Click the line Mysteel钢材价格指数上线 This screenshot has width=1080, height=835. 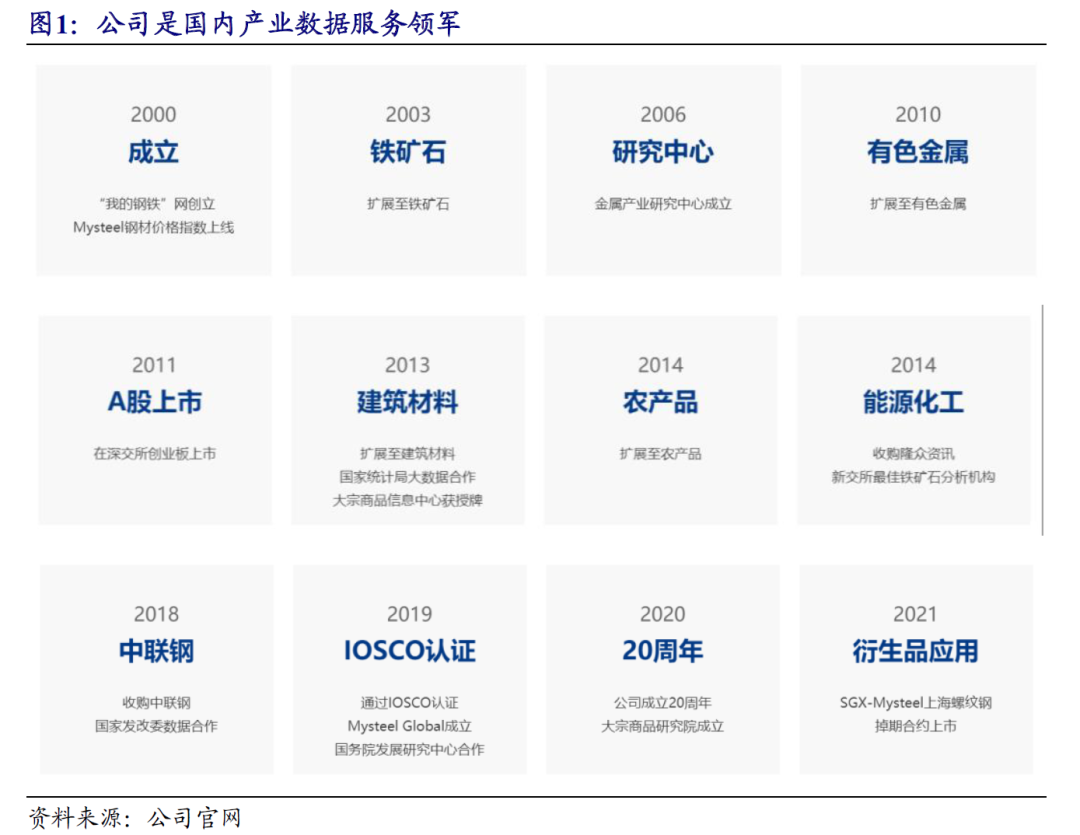[154, 227]
